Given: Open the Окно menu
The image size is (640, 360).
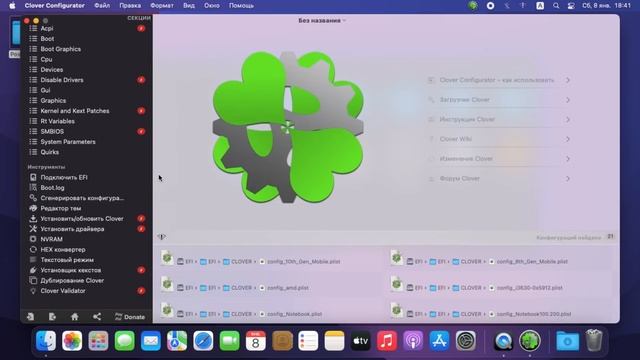Looking at the screenshot, I should click(212, 6).
